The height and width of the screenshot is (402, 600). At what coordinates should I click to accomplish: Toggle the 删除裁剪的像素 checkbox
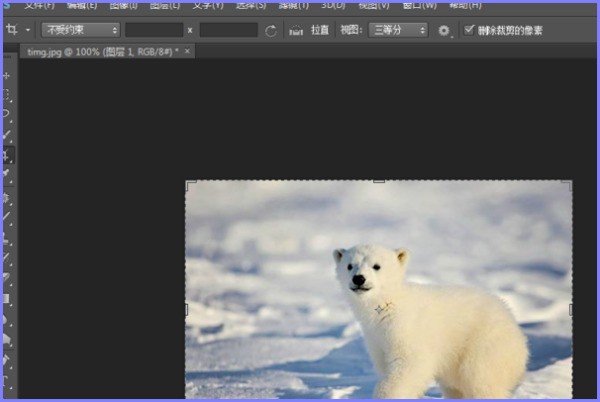click(470, 31)
